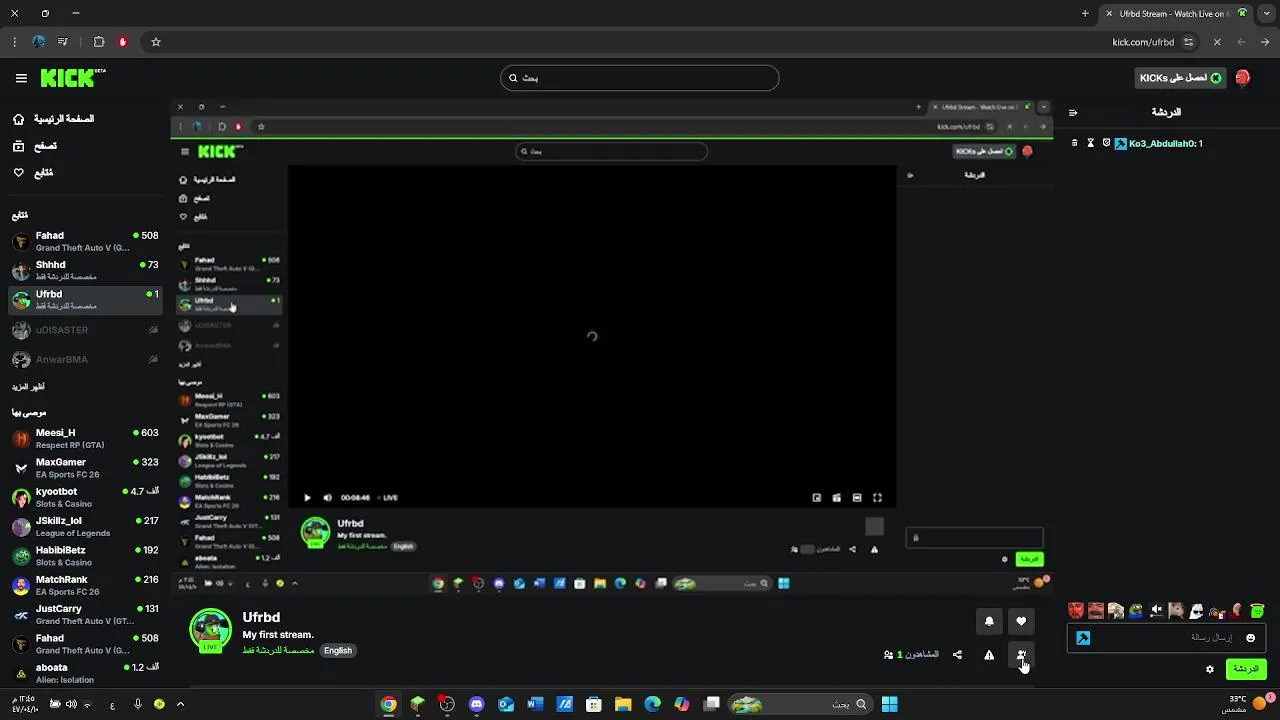Toggle stream volume mute icon

[x=327, y=497]
